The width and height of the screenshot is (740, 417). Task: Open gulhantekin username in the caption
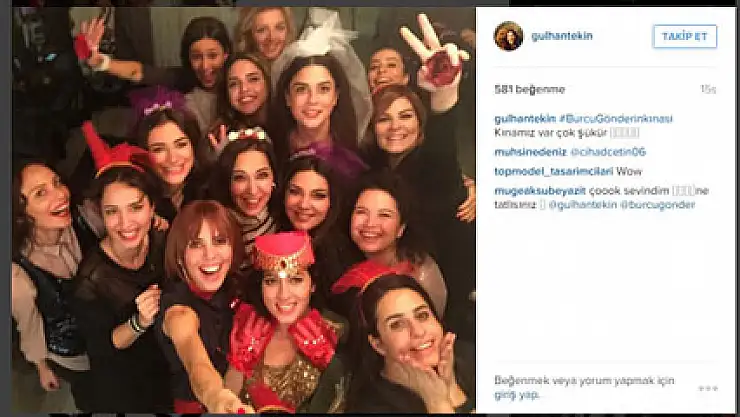point(525,119)
